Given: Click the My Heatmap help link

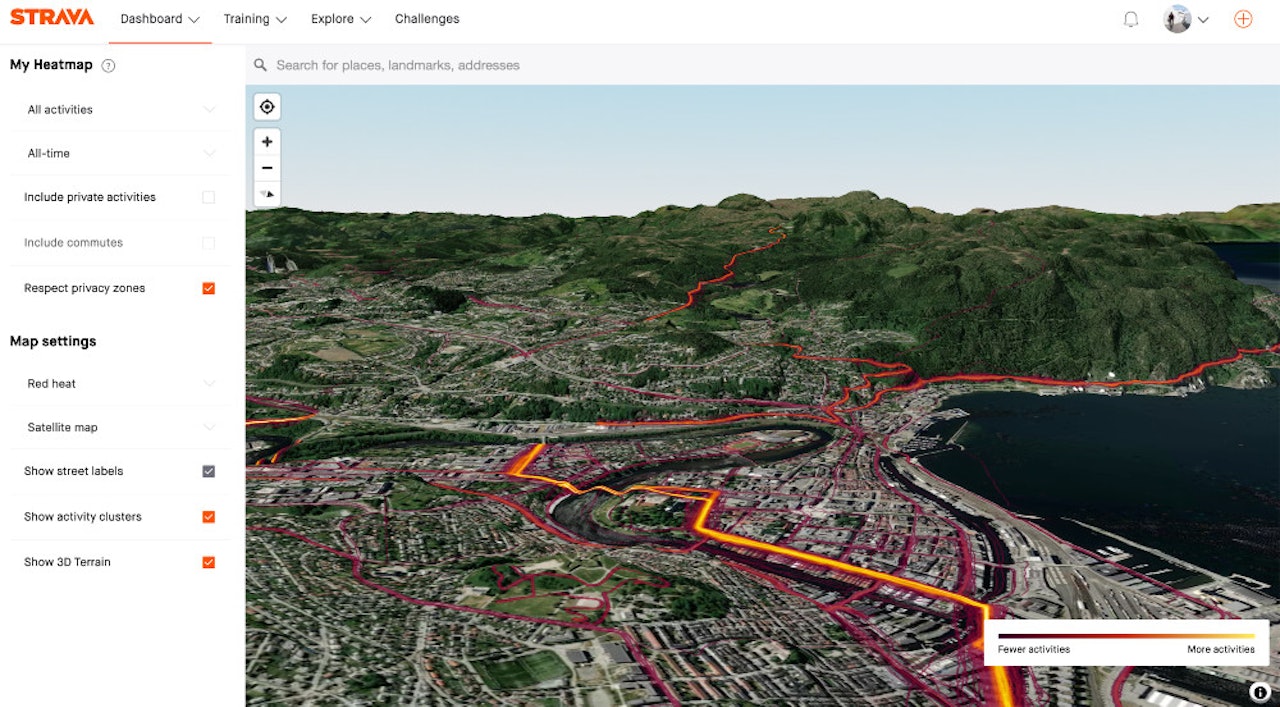Looking at the screenshot, I should pos(108,65).
